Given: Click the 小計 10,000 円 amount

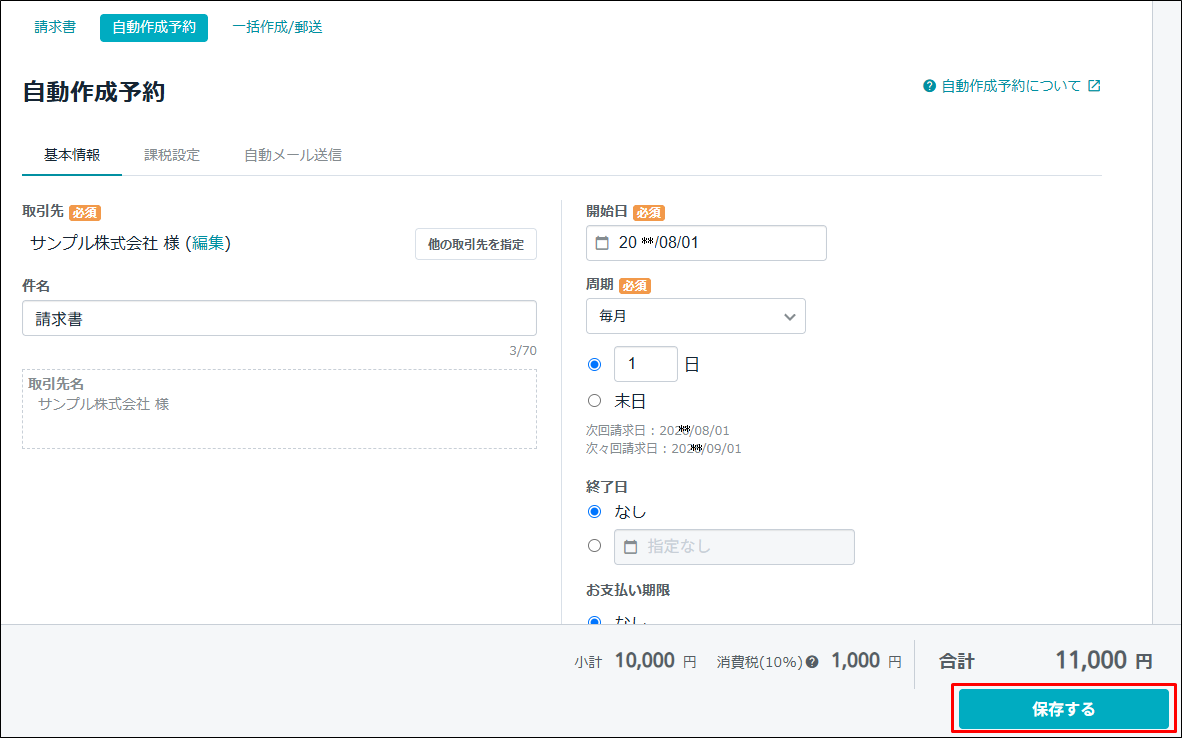Looking at the screenshot, I should (656, 661).
